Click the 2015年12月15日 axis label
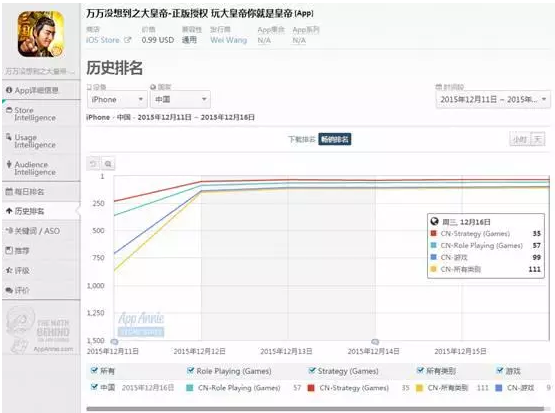Image resolution: width=555 pixels, height=413 pixels. tap(460, 351)
